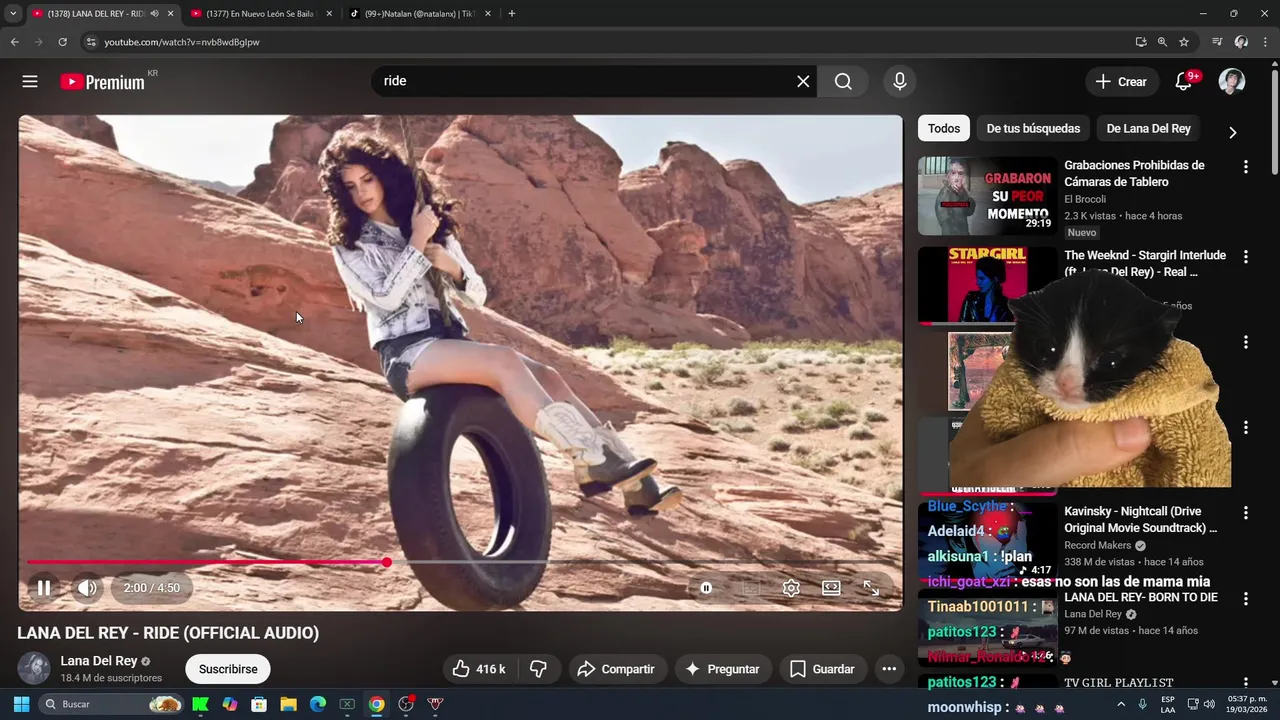Open YouTube account avatar menu
Viewport: 1280px width, 720px height.
click(x=1232, y=81)
